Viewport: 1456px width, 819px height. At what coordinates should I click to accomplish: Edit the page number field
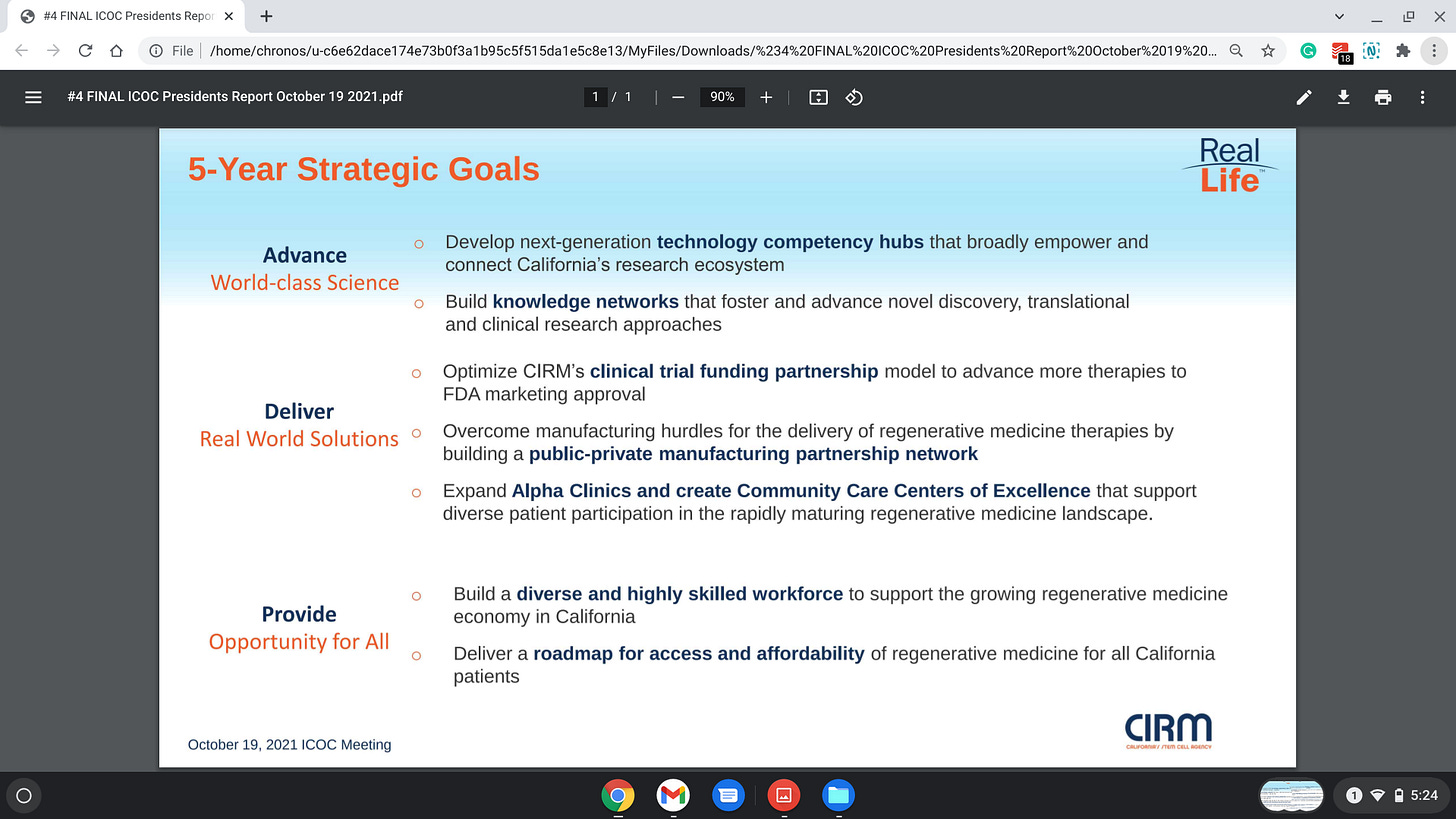tap(595, 97)
